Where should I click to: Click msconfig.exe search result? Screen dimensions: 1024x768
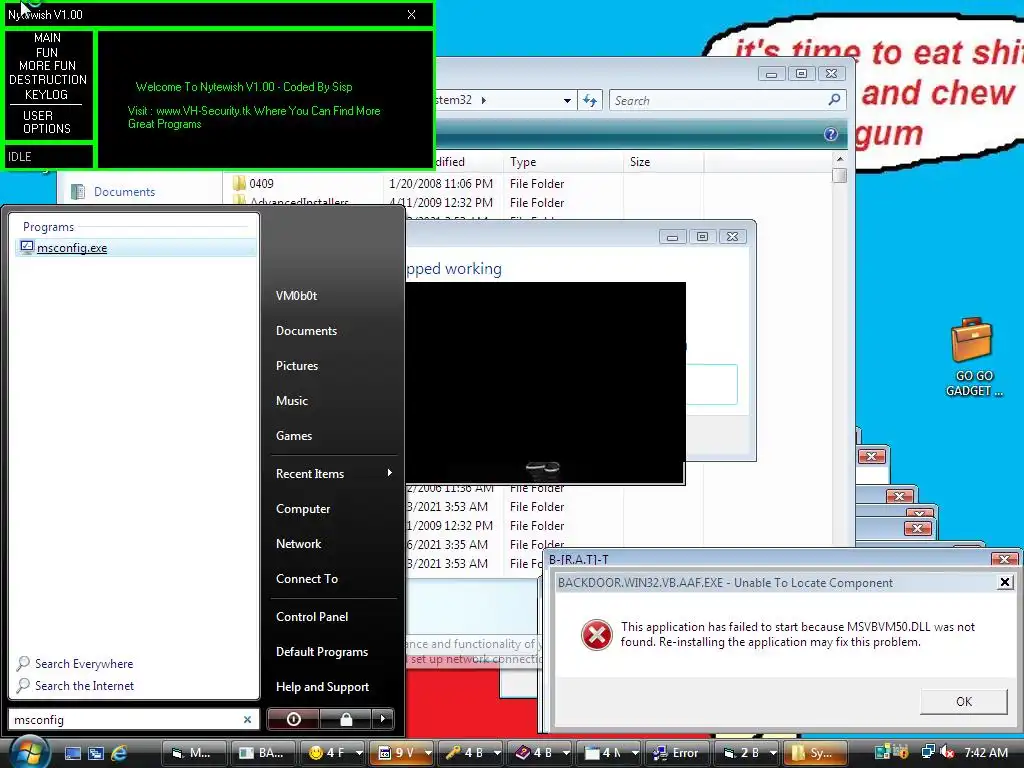click(x=135, y=248)
